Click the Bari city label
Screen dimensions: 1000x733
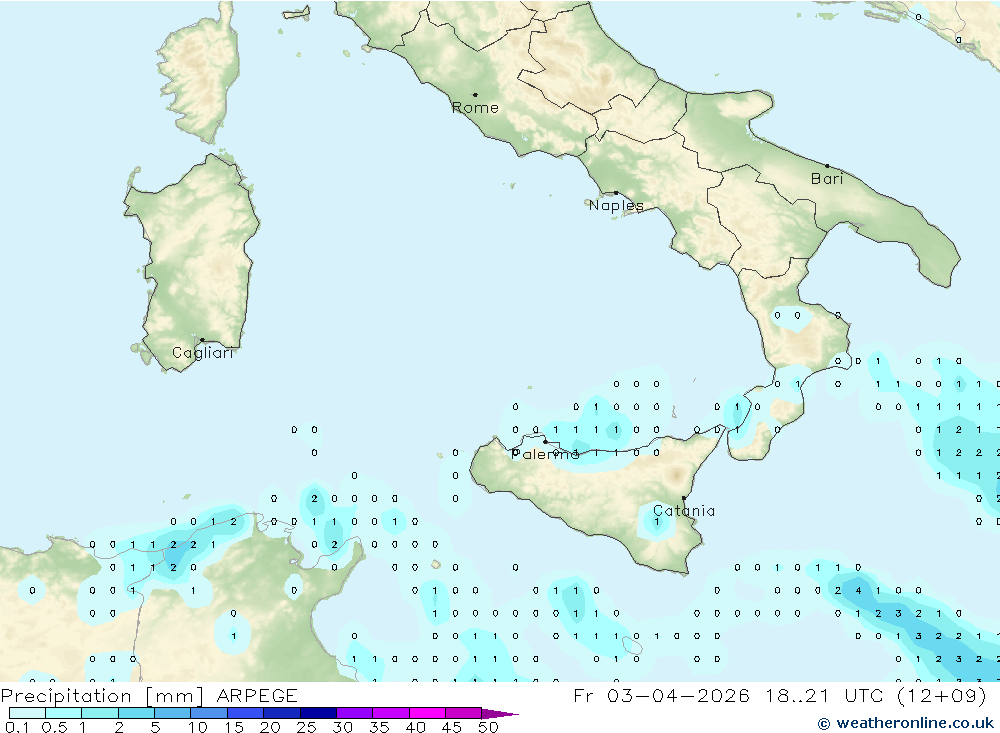[827, 179]
